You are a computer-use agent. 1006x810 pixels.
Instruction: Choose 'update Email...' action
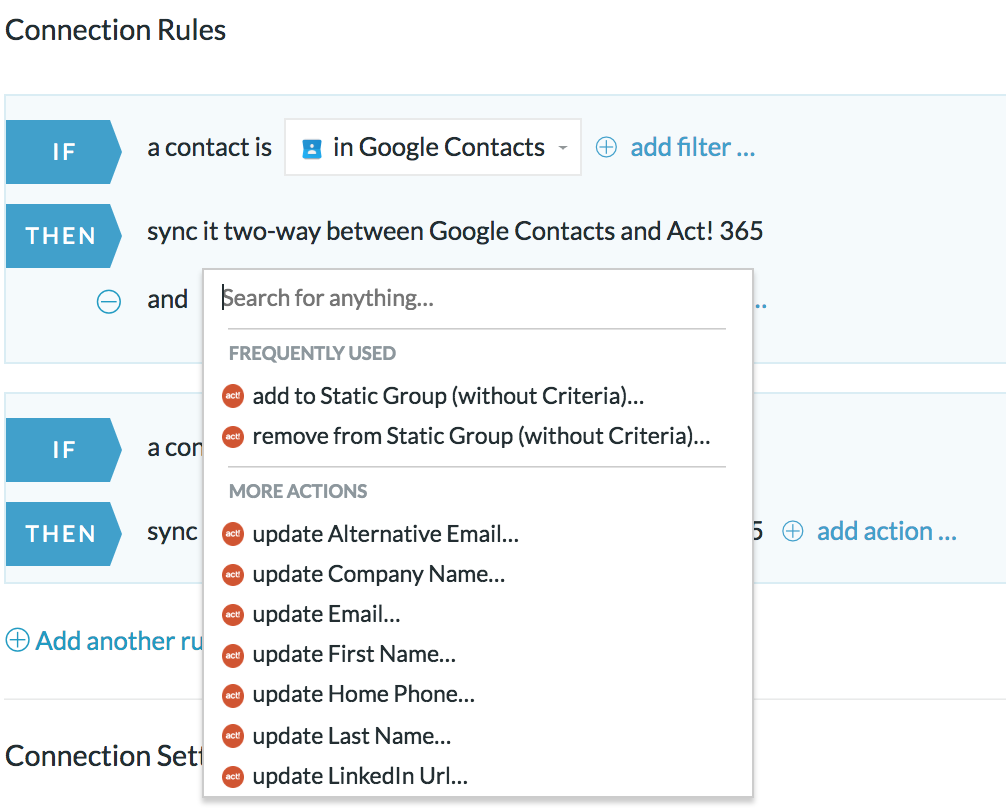click(326, 614)
